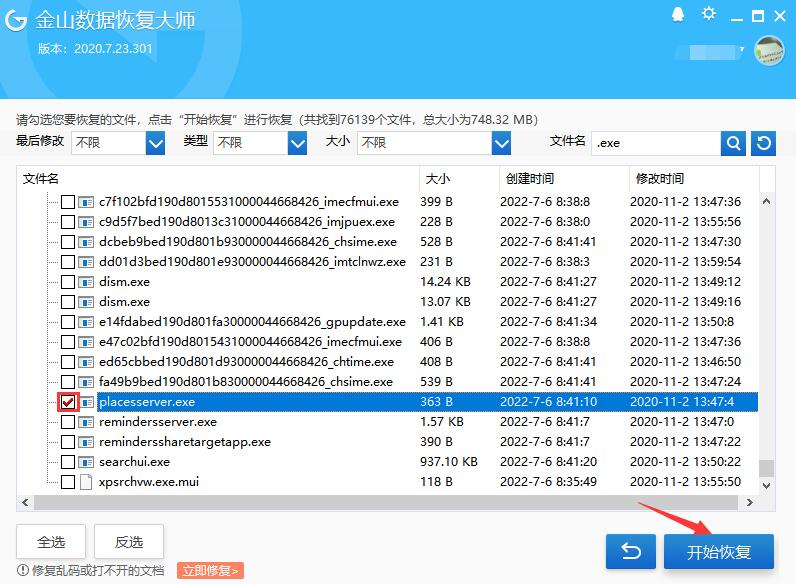Click the 2020-11-2 13:59:54 modified time
Viewport: 796px width, 584px height.
(685, 262)
